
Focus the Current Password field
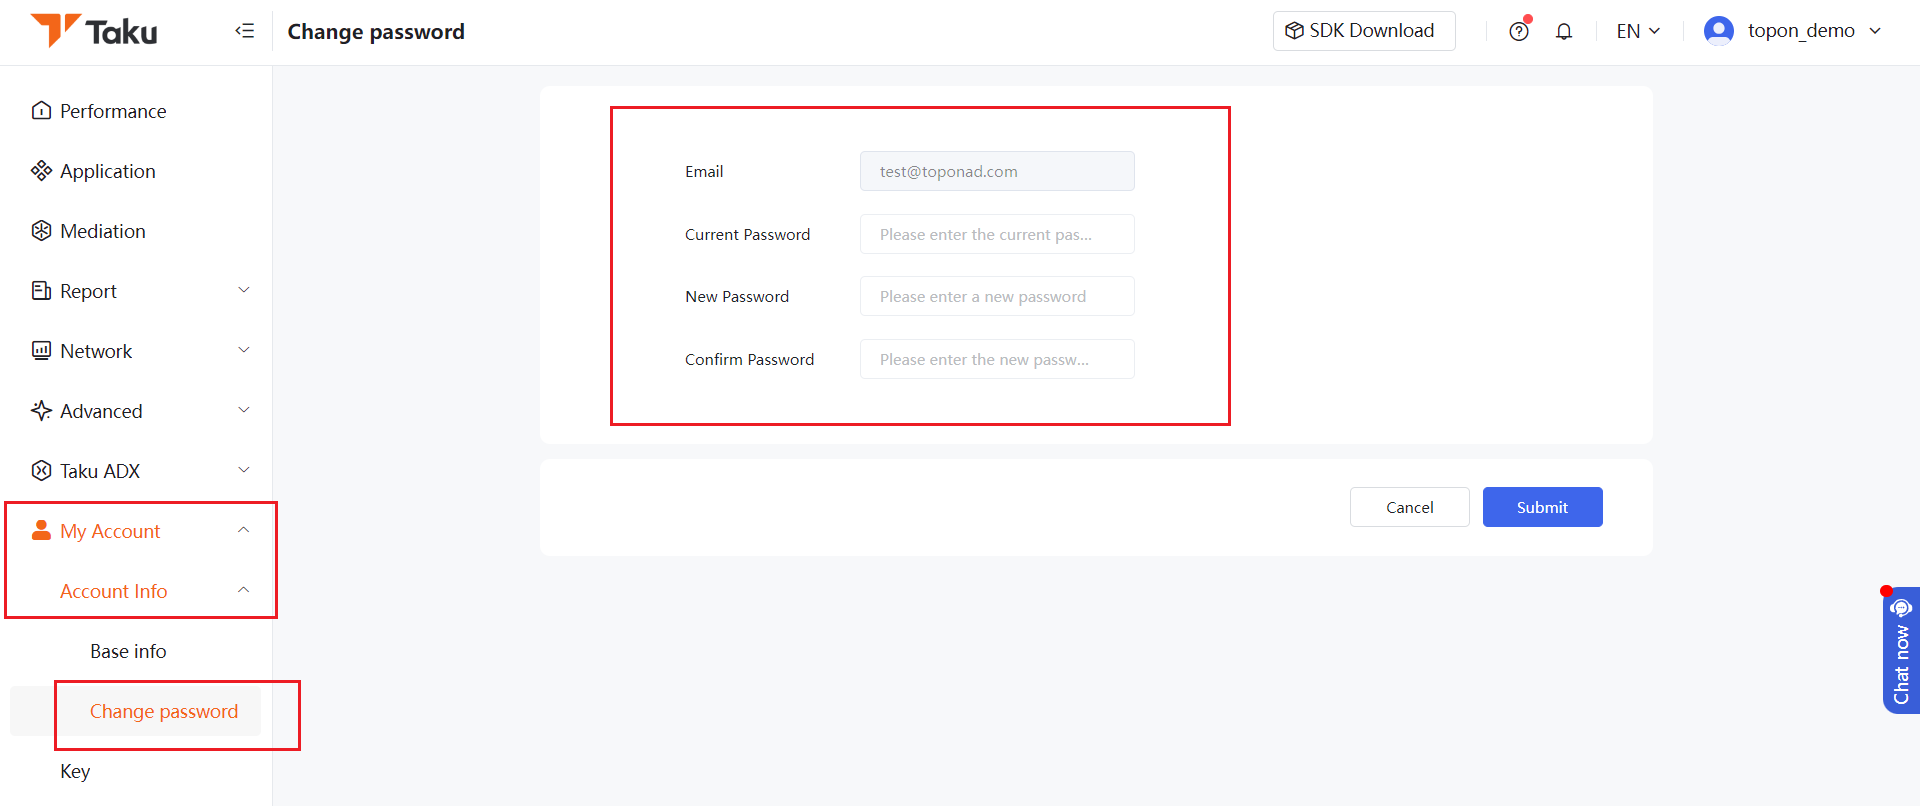tap(997, 234)
